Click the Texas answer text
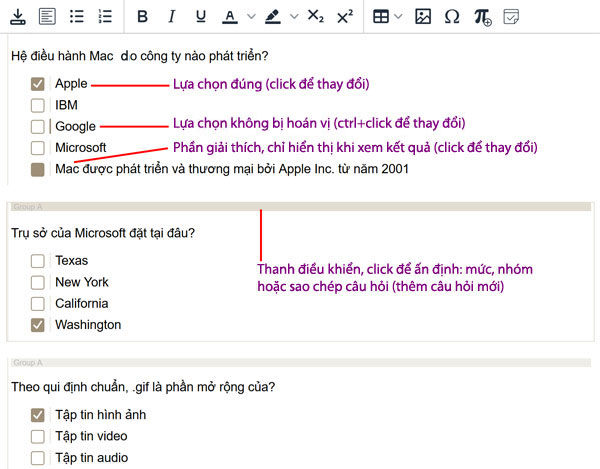This screenshot has width=600, height=469. point(72,261)
